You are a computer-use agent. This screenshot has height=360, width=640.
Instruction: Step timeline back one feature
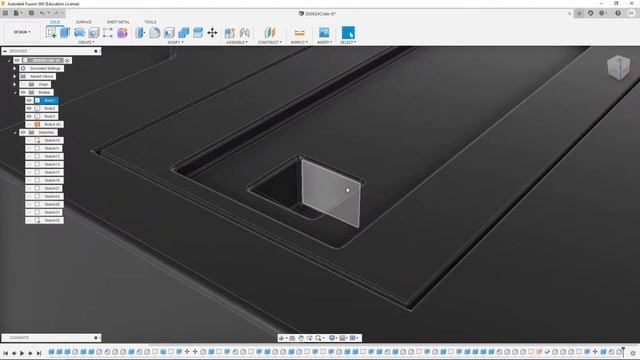14,353
